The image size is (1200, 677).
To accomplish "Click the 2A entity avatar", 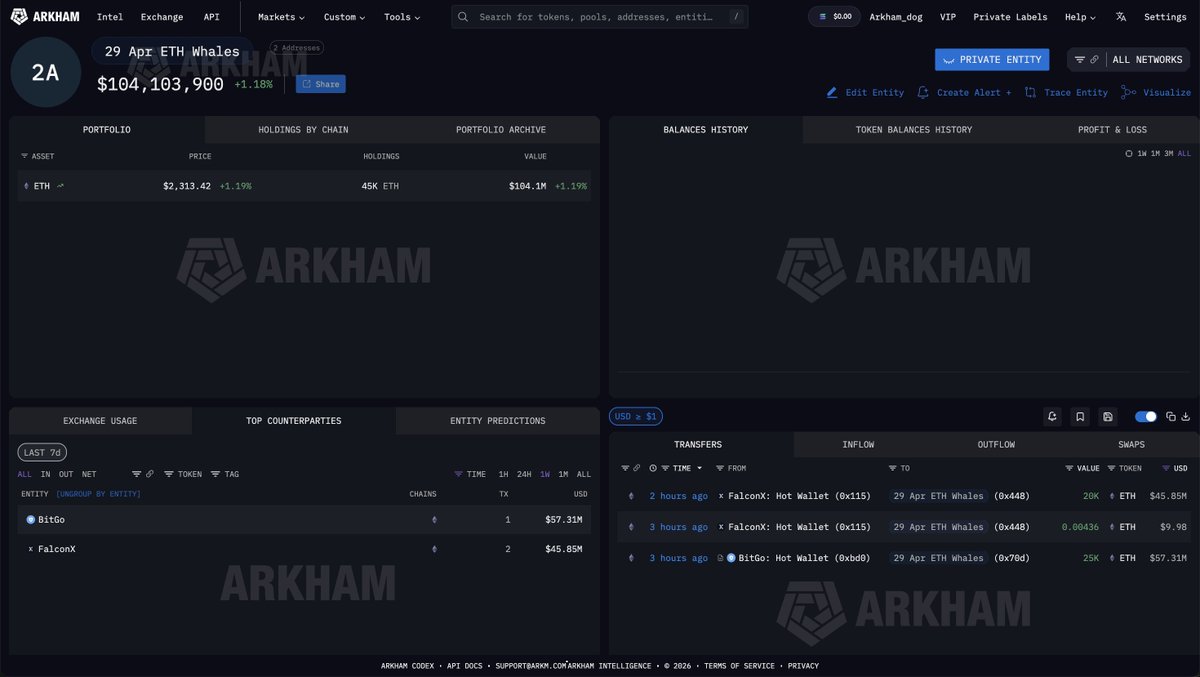I will [x=45, y=72].
